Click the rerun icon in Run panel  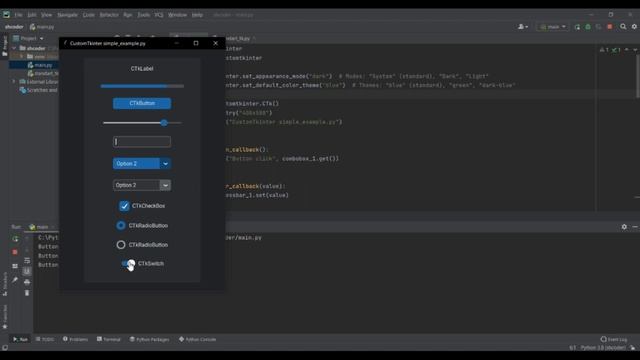click(x=15, y=239)
